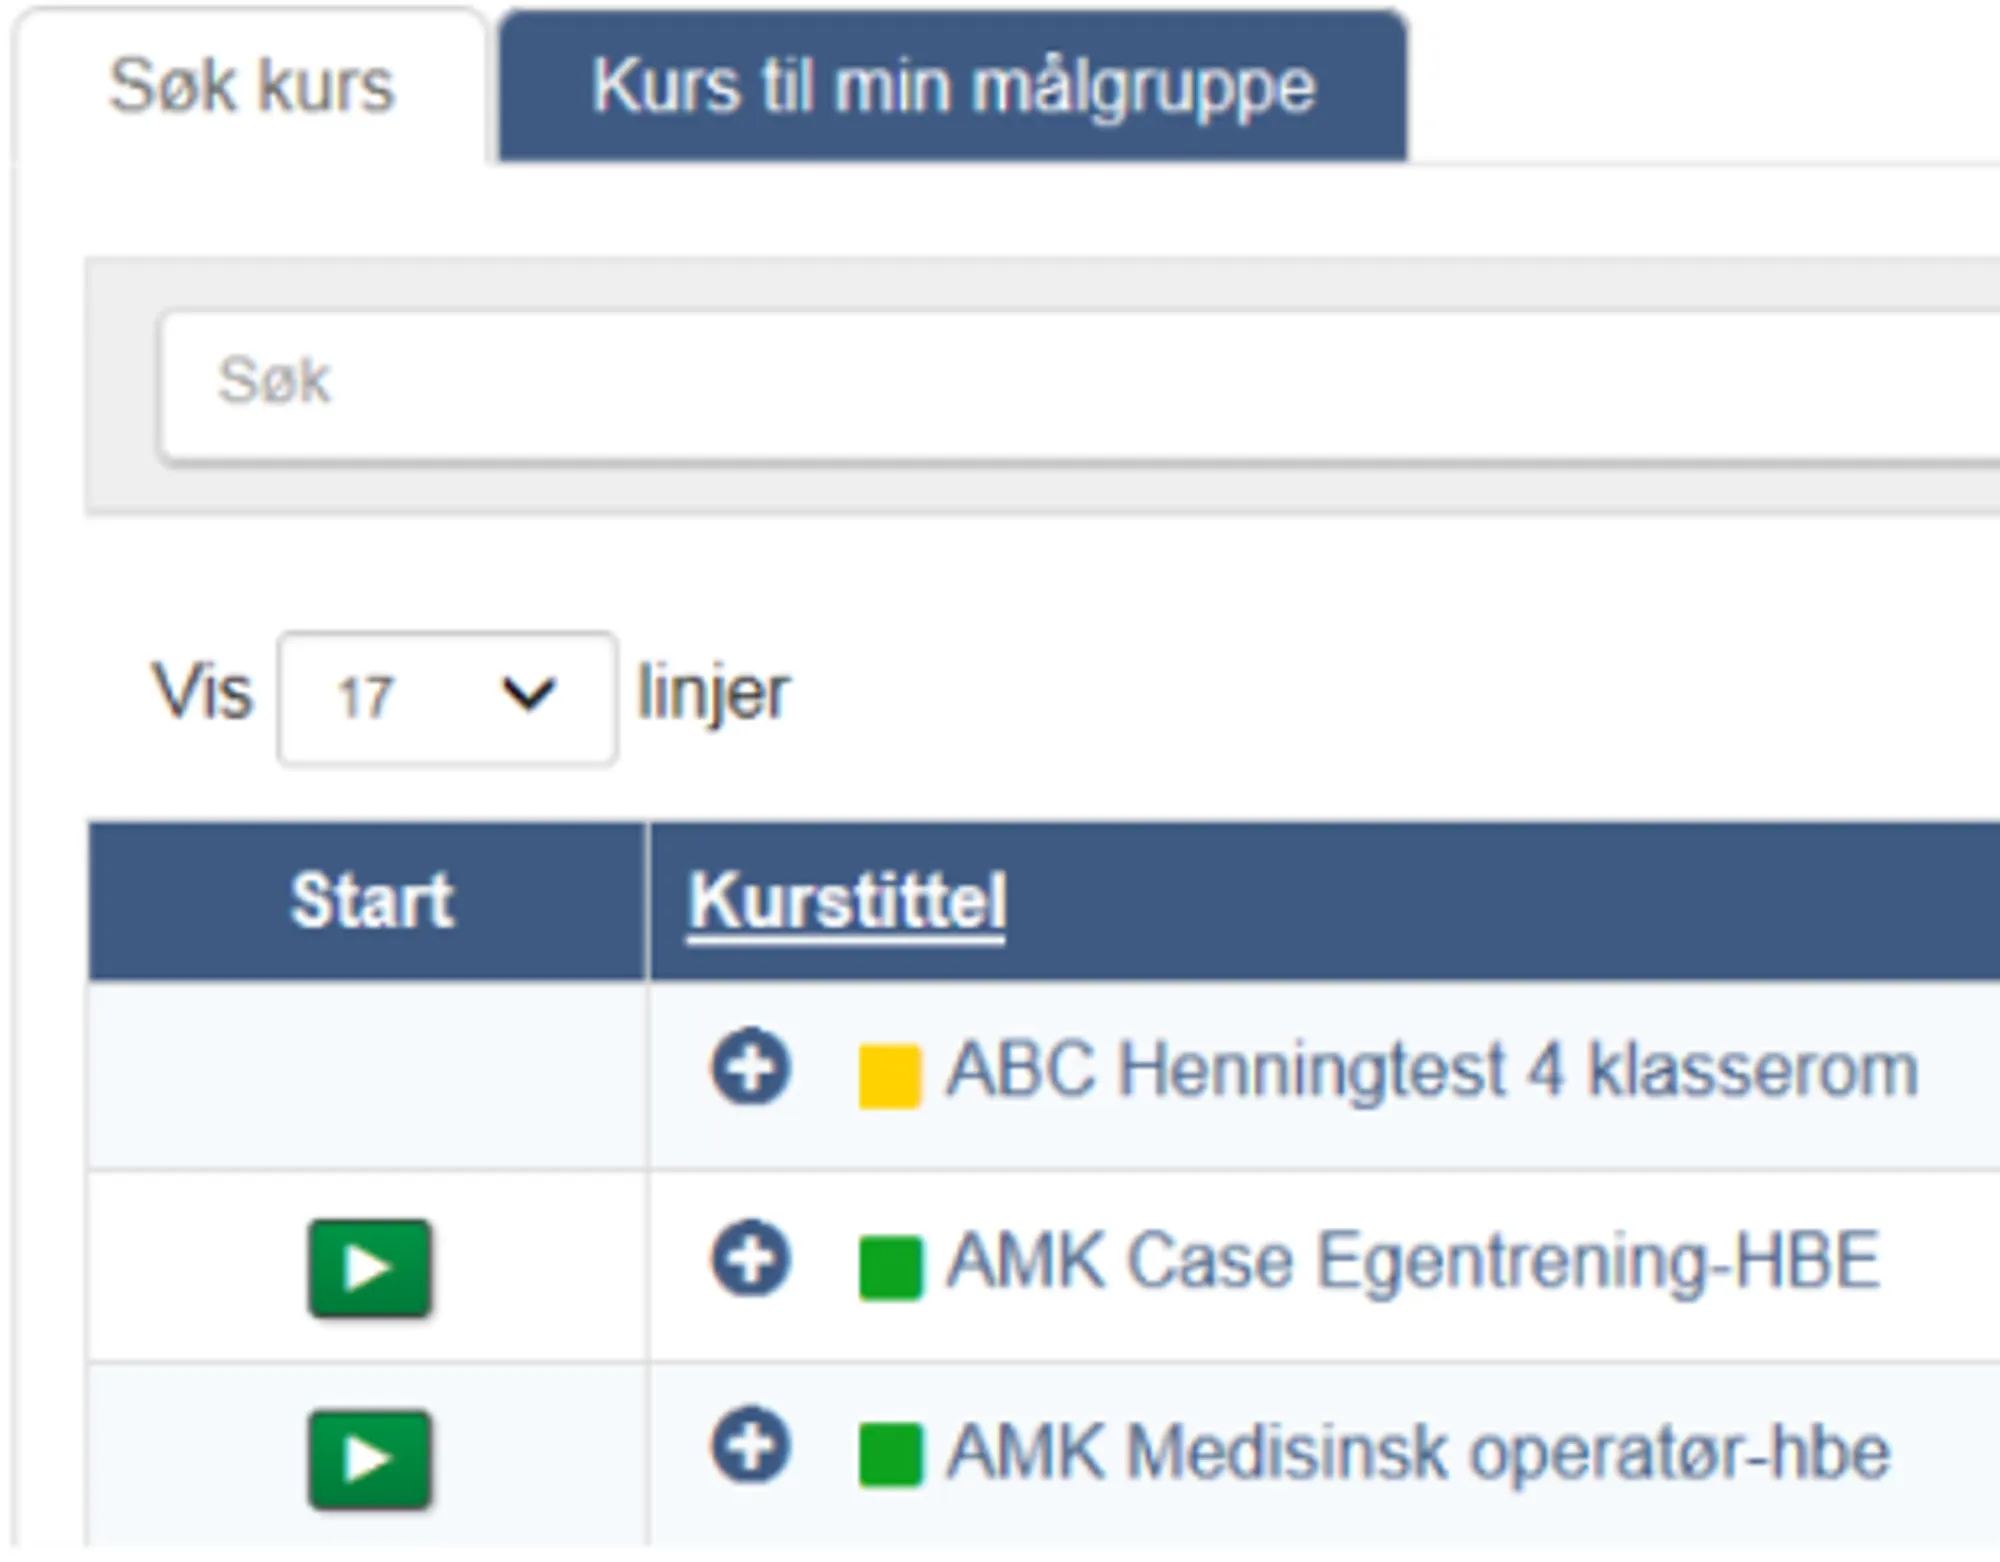Focus the Søk search input field
The image size is (2000, 1562).
point(1079,386)
